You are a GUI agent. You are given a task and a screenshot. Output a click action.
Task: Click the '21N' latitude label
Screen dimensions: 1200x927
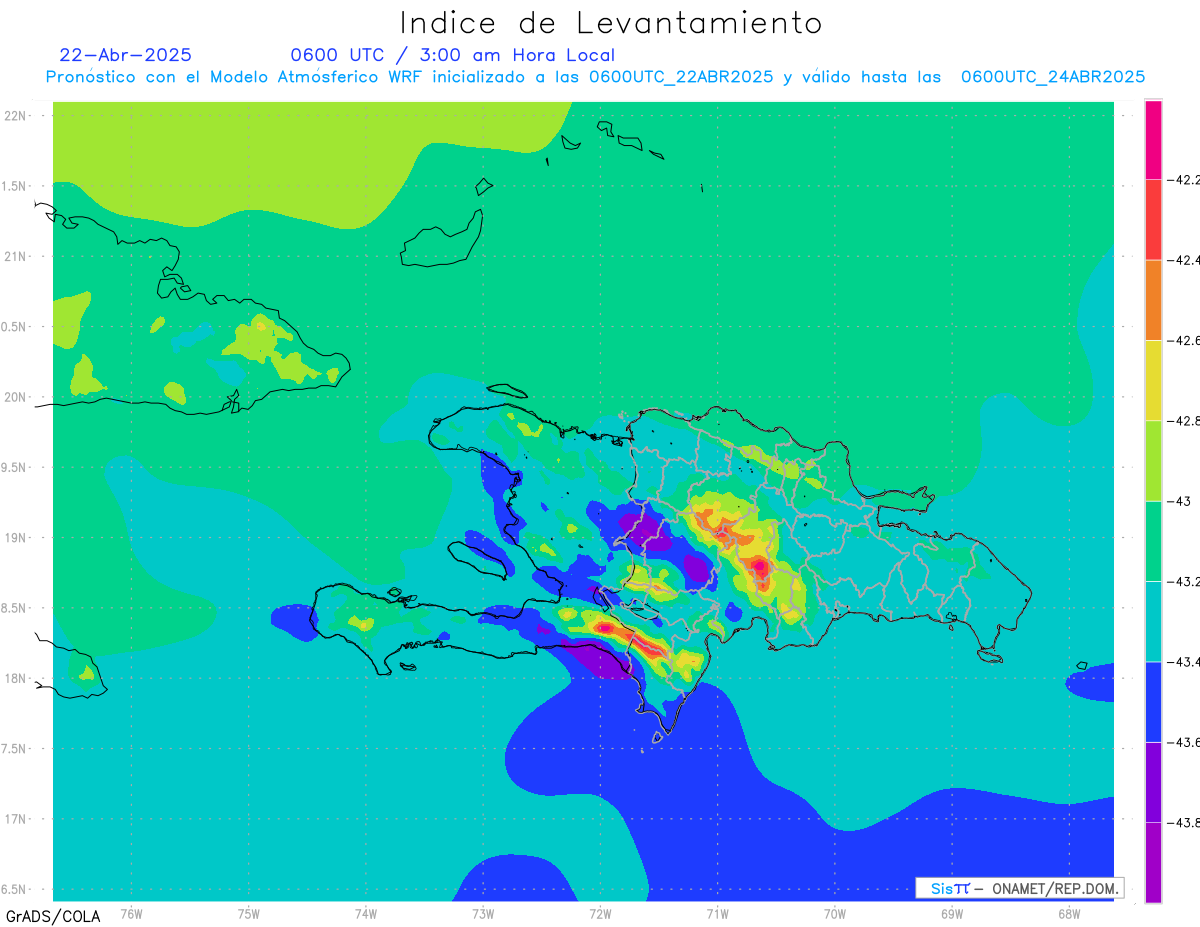[16, 256]
